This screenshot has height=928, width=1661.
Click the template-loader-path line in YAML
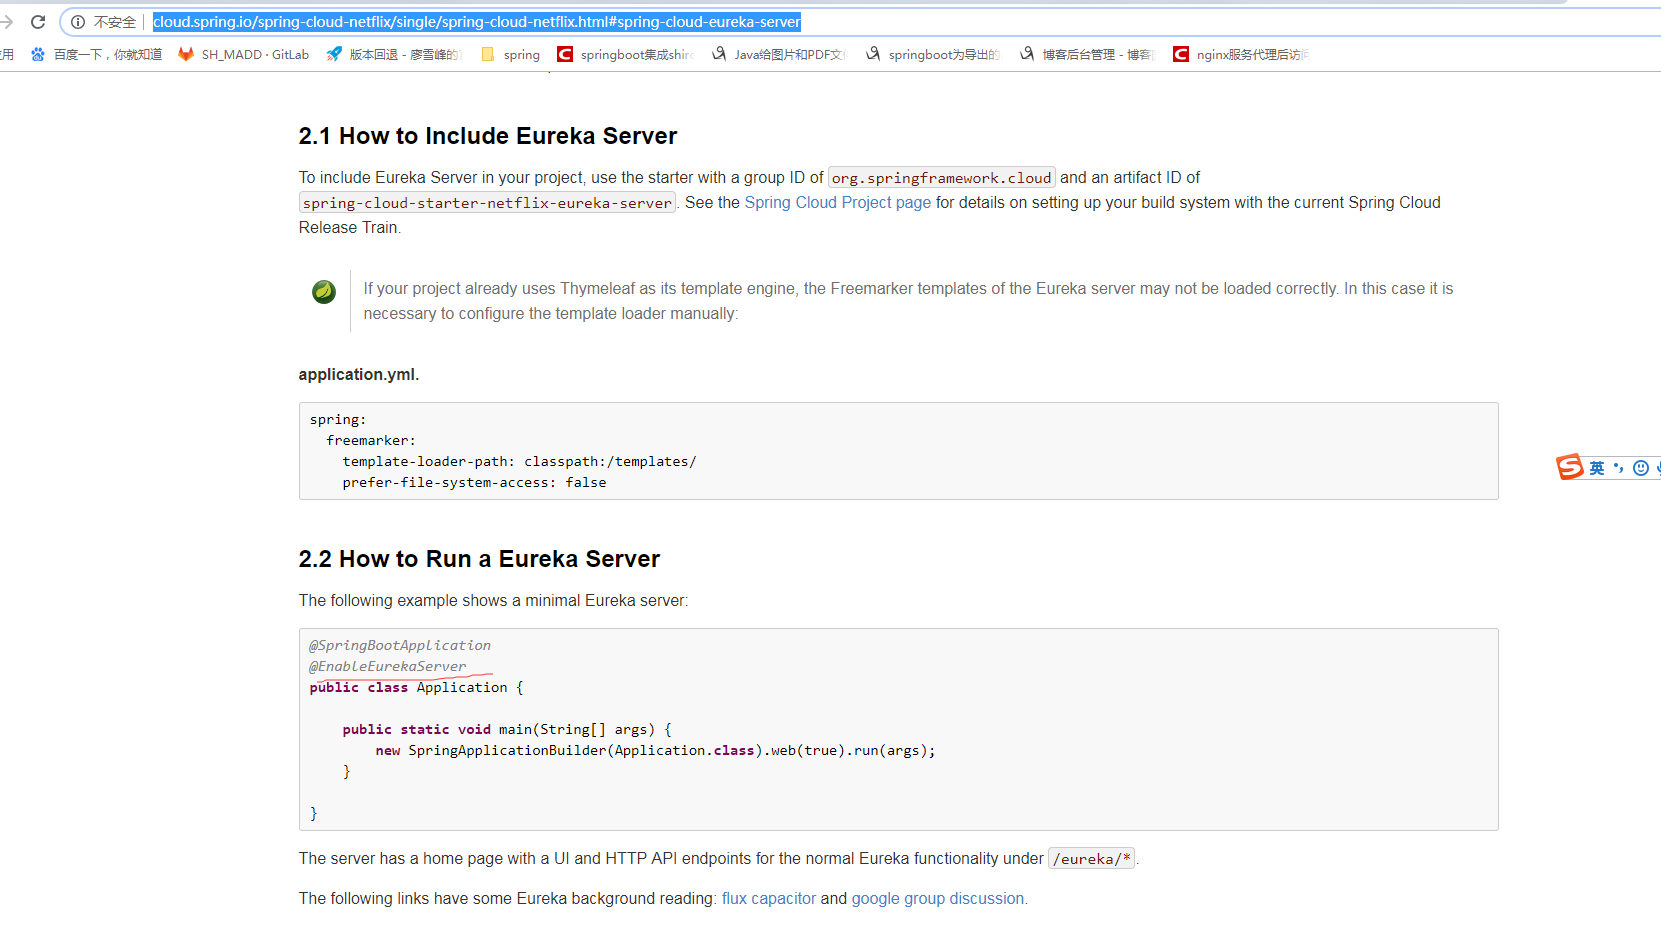click(x=519, y=461)
